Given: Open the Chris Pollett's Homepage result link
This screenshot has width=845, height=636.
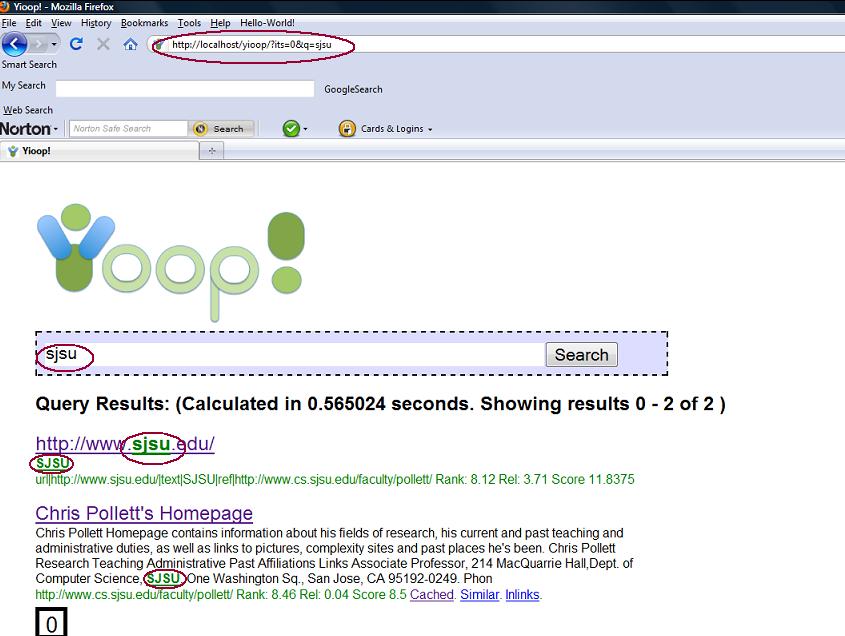Looking at the screenshot, I should click(144, 513).
